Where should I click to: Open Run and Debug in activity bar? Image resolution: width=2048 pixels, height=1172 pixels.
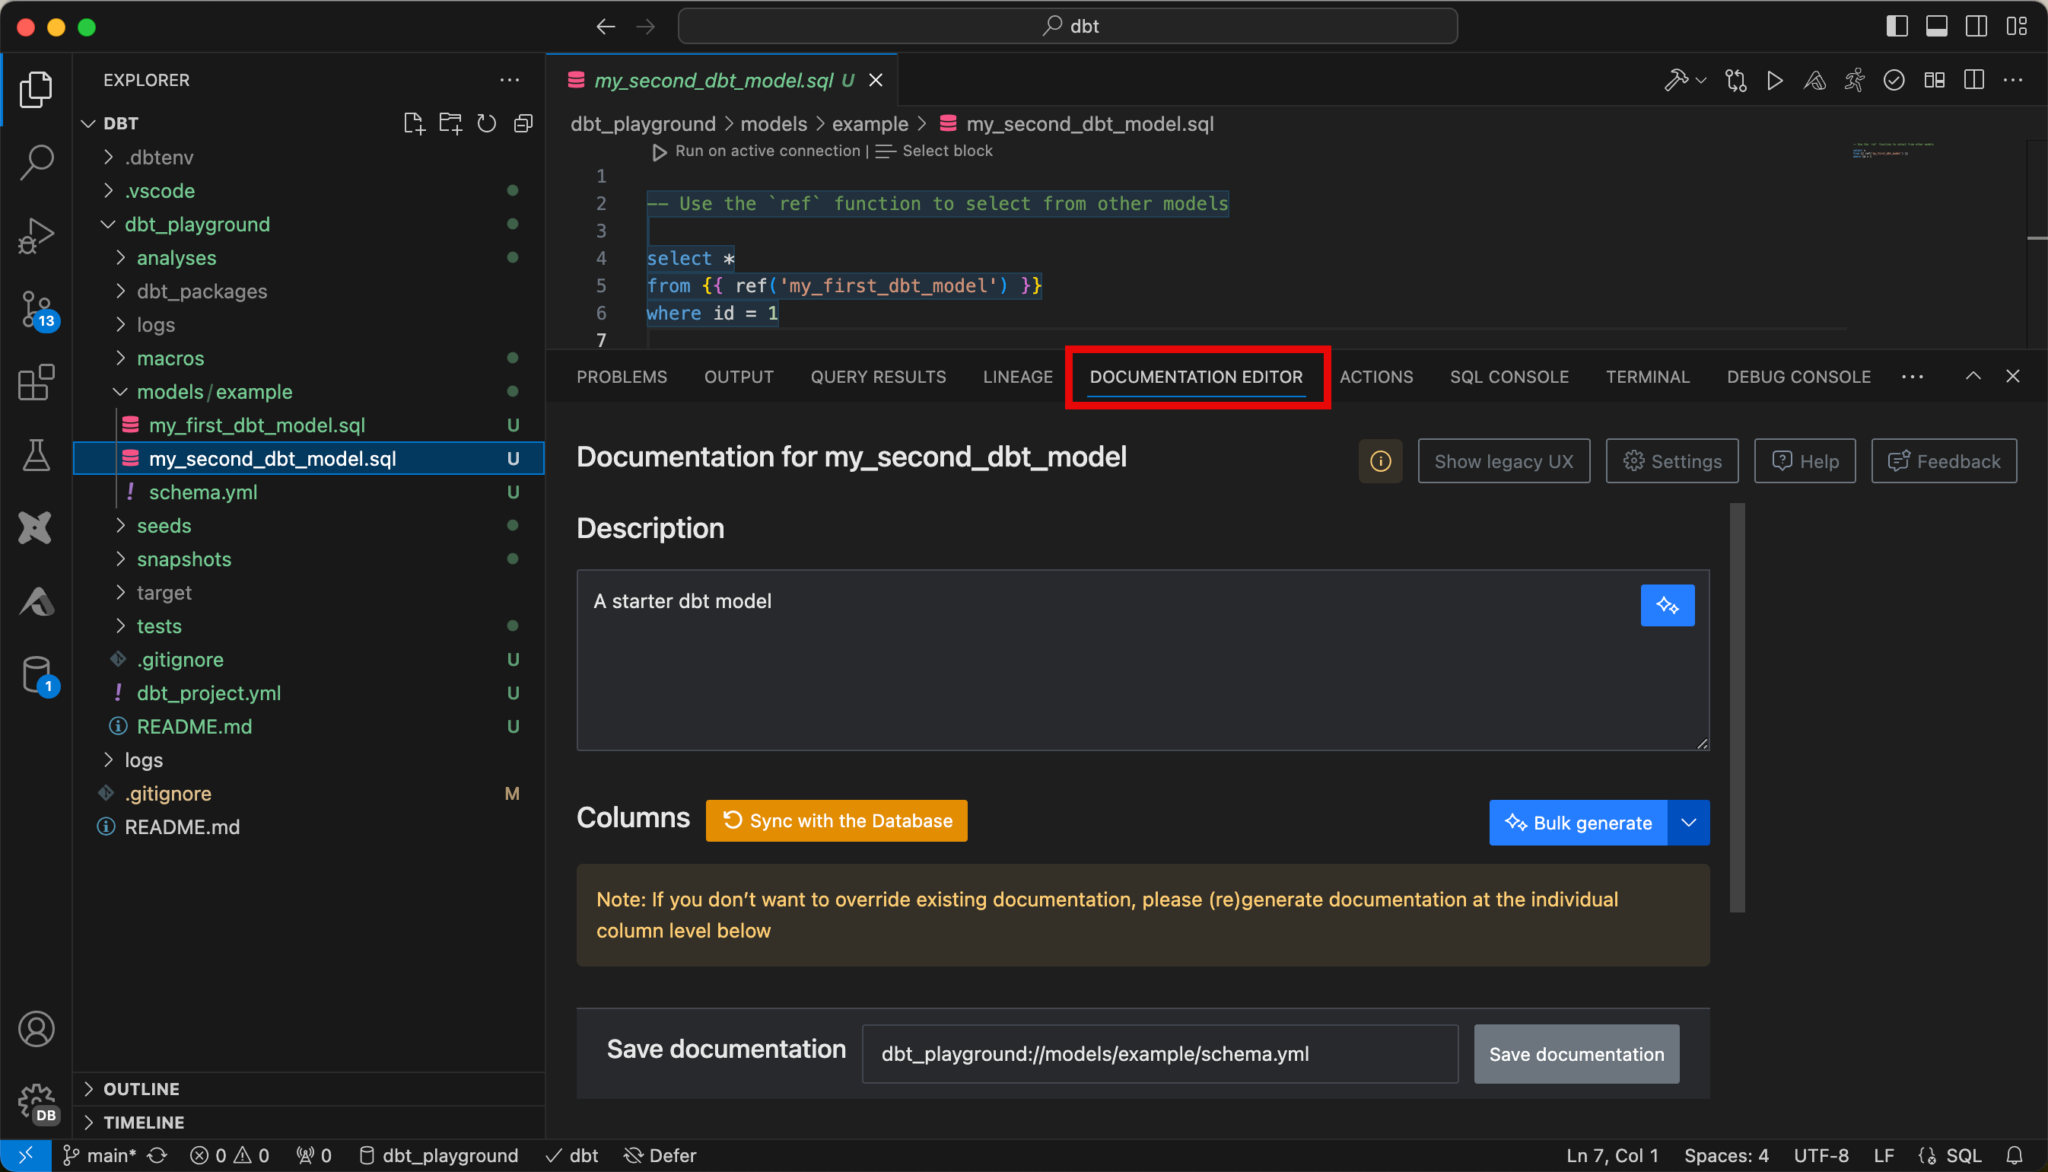(36, 236)
